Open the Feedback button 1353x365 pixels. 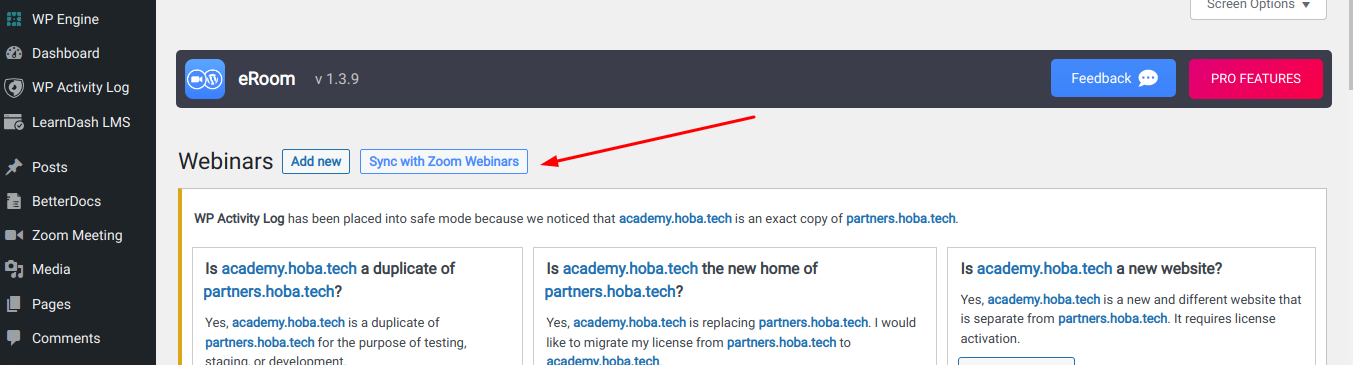(x=1114, y=78)
